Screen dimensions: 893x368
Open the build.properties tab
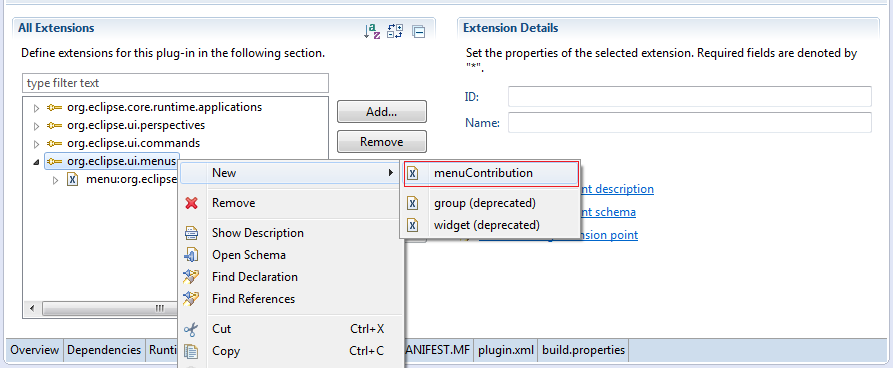[x=583, y=350]
